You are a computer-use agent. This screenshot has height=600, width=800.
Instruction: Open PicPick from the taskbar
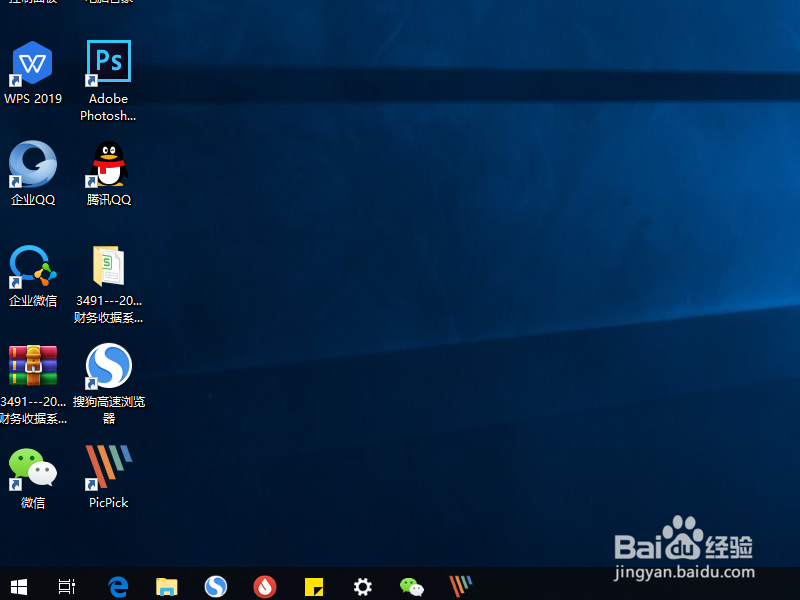[x=461, y=587]
